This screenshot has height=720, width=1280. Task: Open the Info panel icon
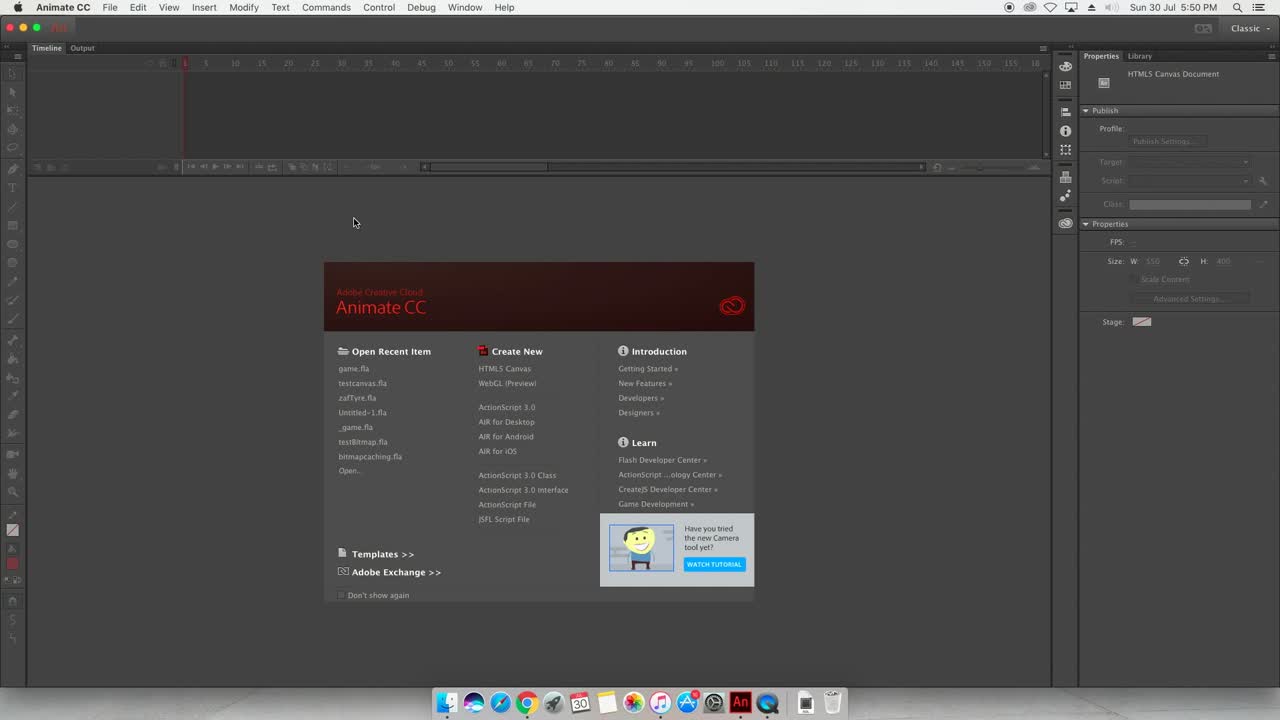pyautogui.click(x=1066, y=131)
